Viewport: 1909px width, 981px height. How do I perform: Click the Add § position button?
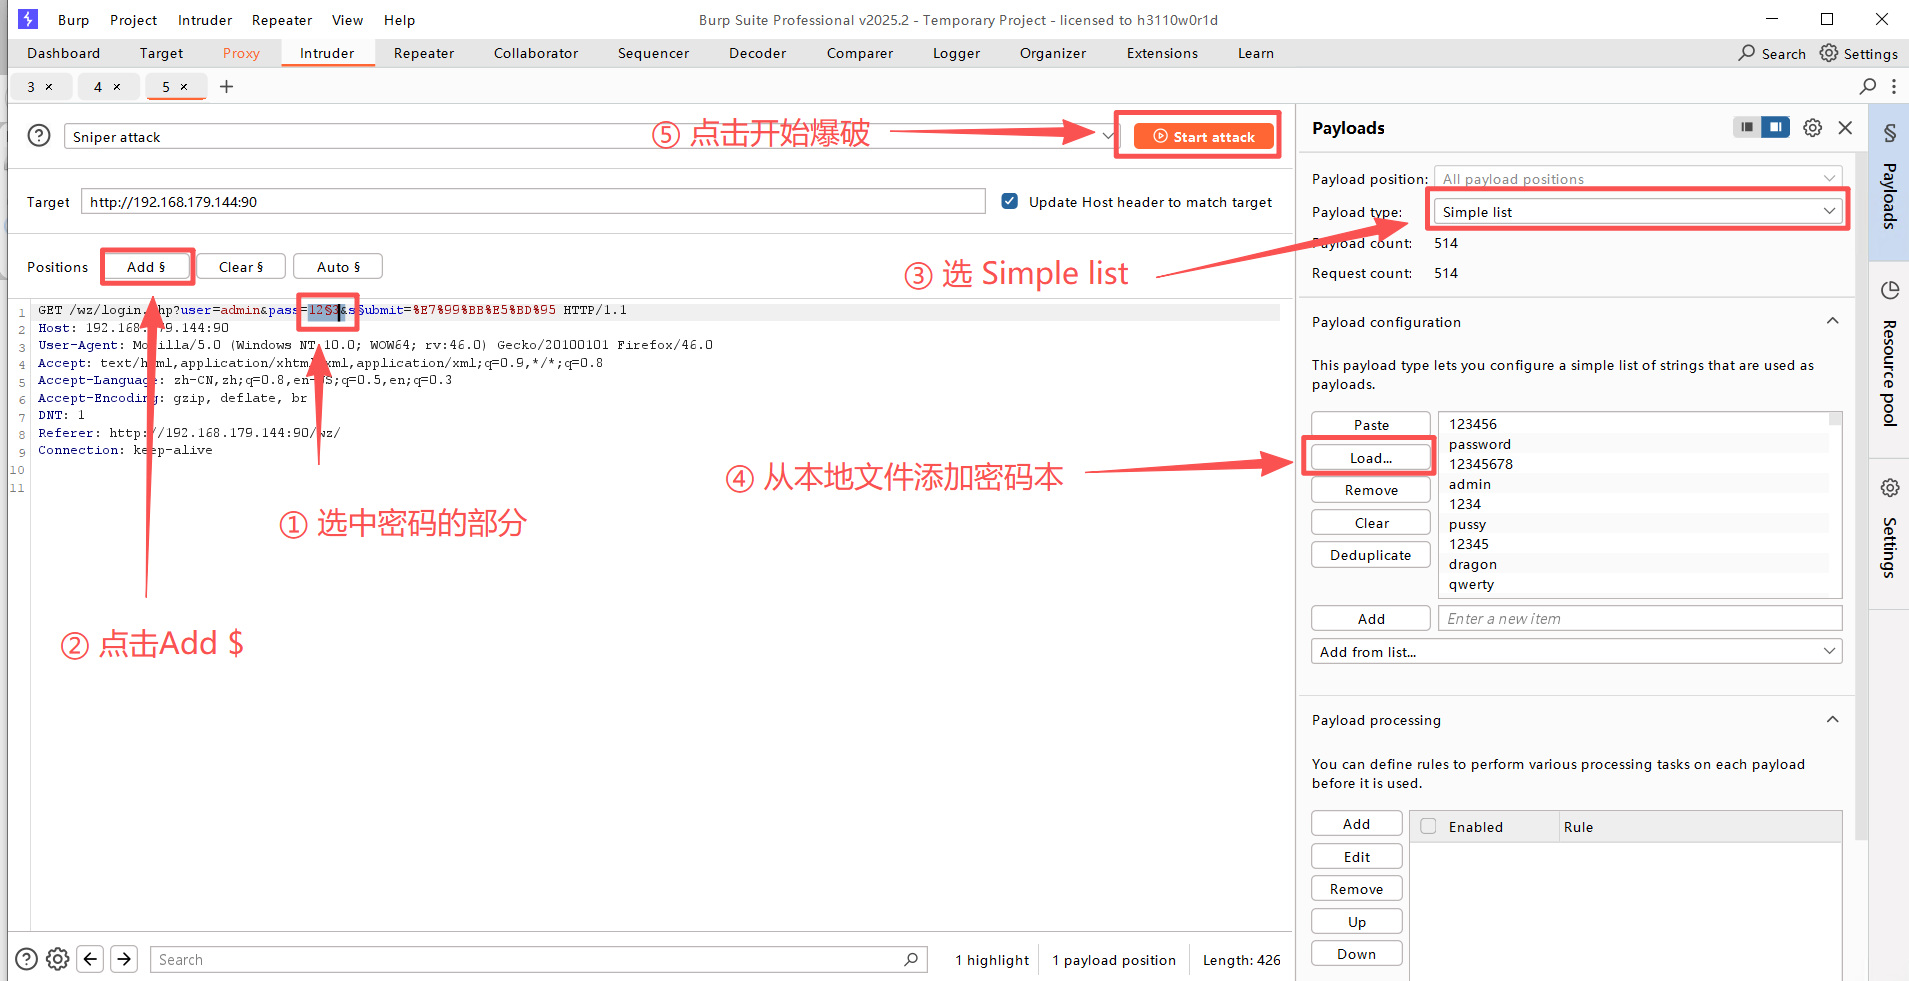(x=146, y=266)
